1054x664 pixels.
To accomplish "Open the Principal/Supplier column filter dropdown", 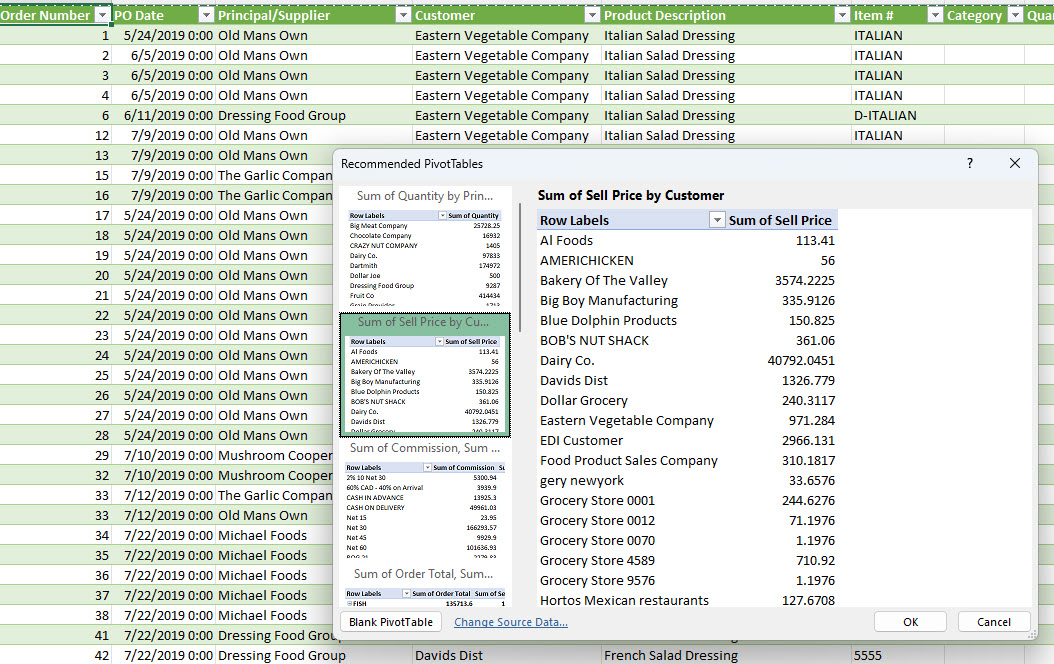I will click(x=403, y=15).
